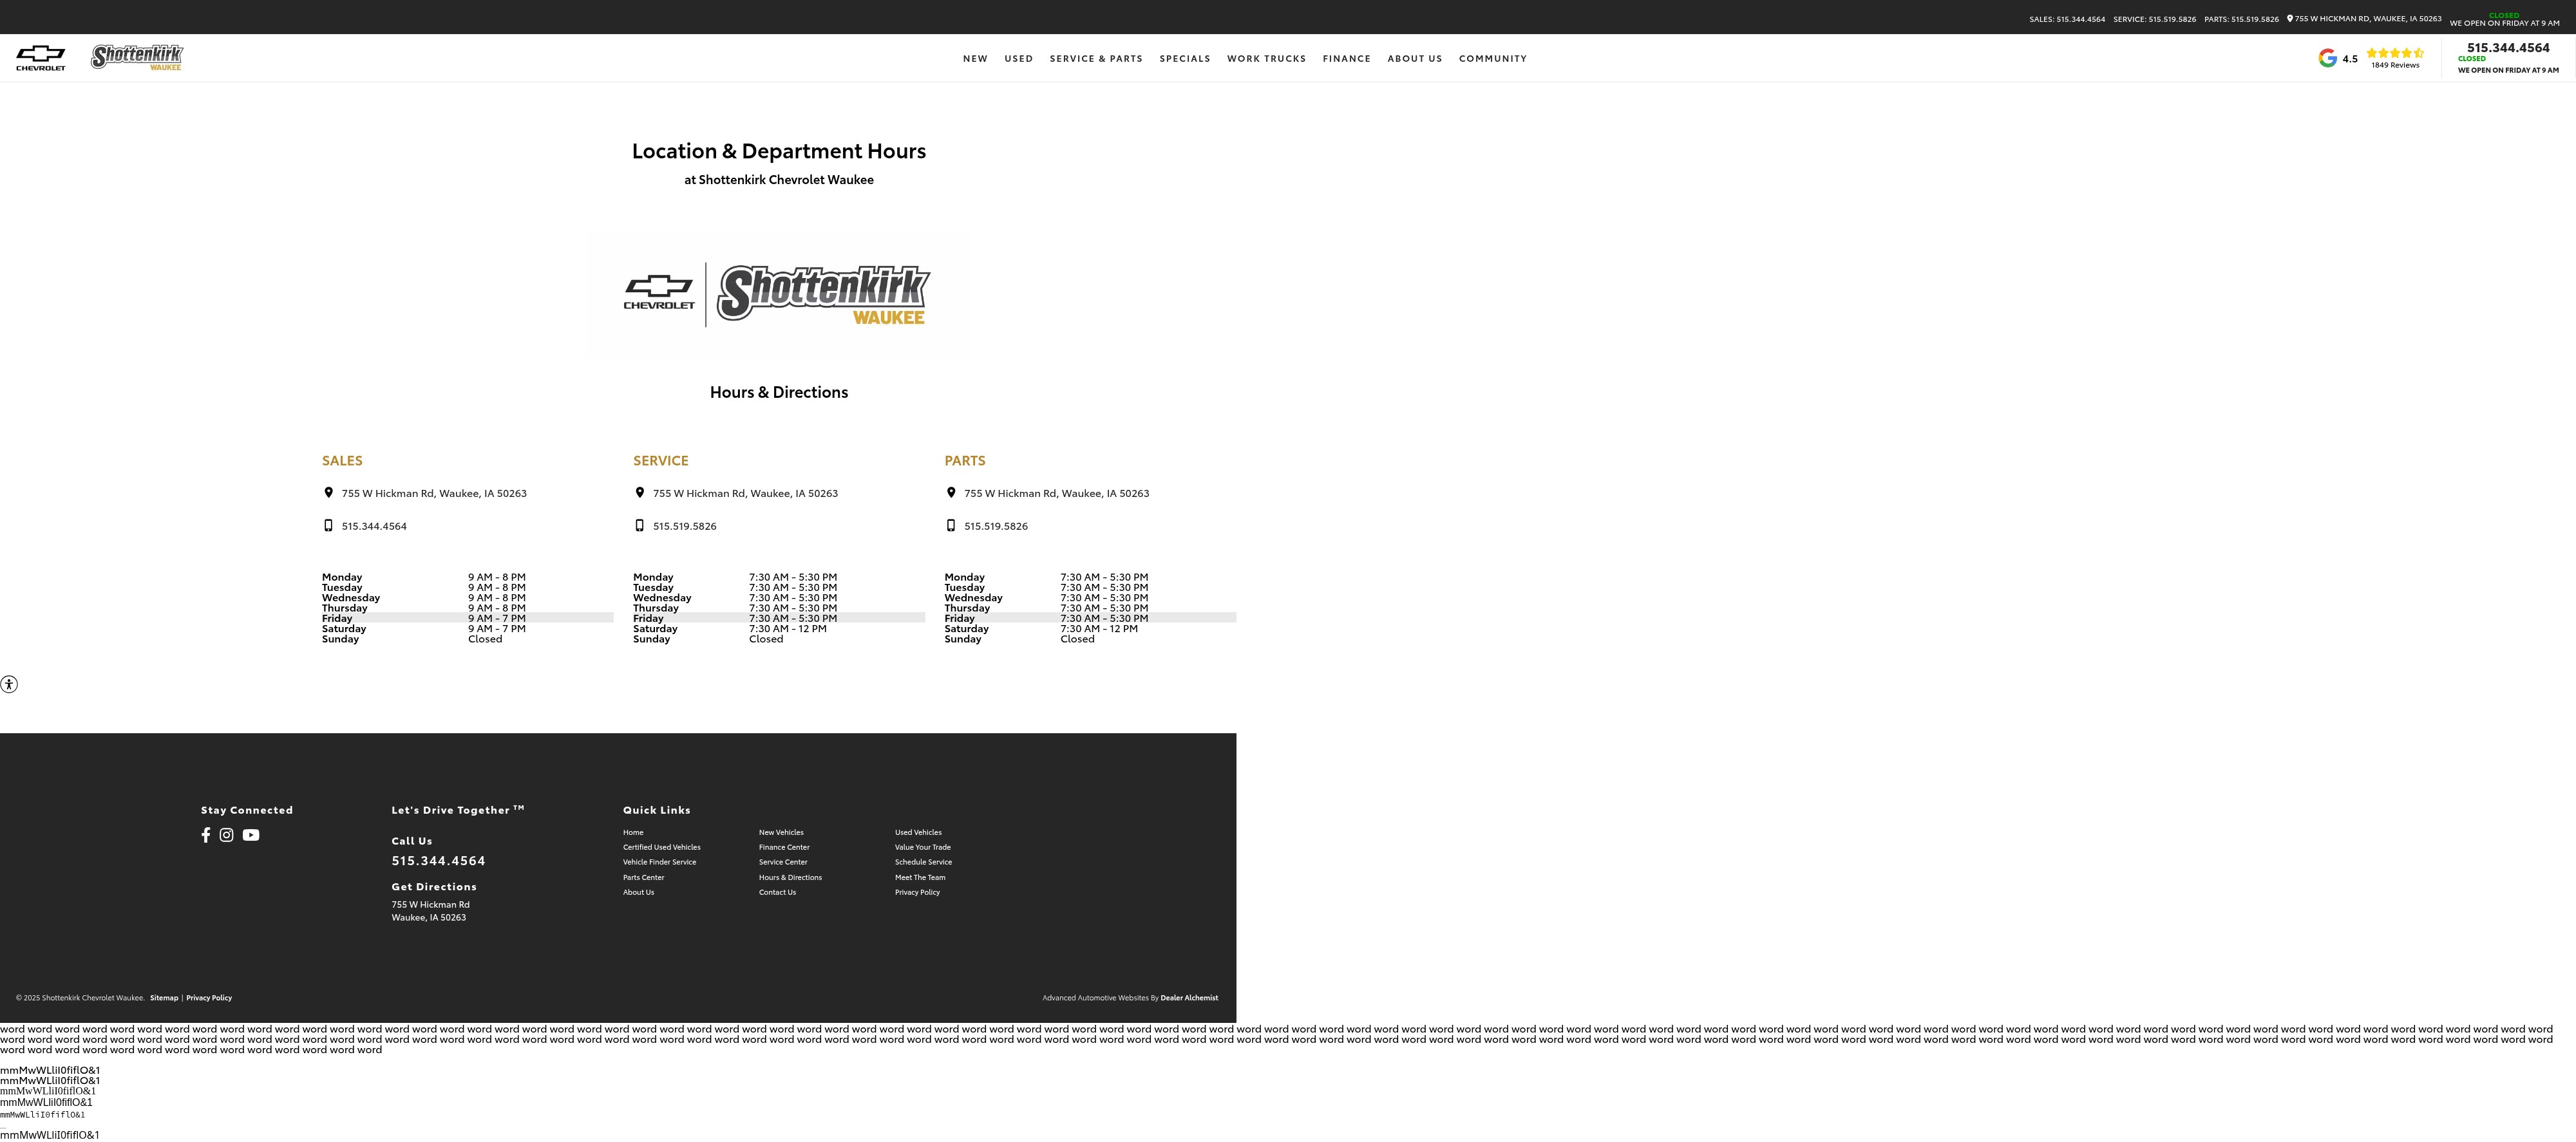Open the NEW menu
Viewport: 2576px width, 1142px height.
pyautogui.click(x=975, y=58)
